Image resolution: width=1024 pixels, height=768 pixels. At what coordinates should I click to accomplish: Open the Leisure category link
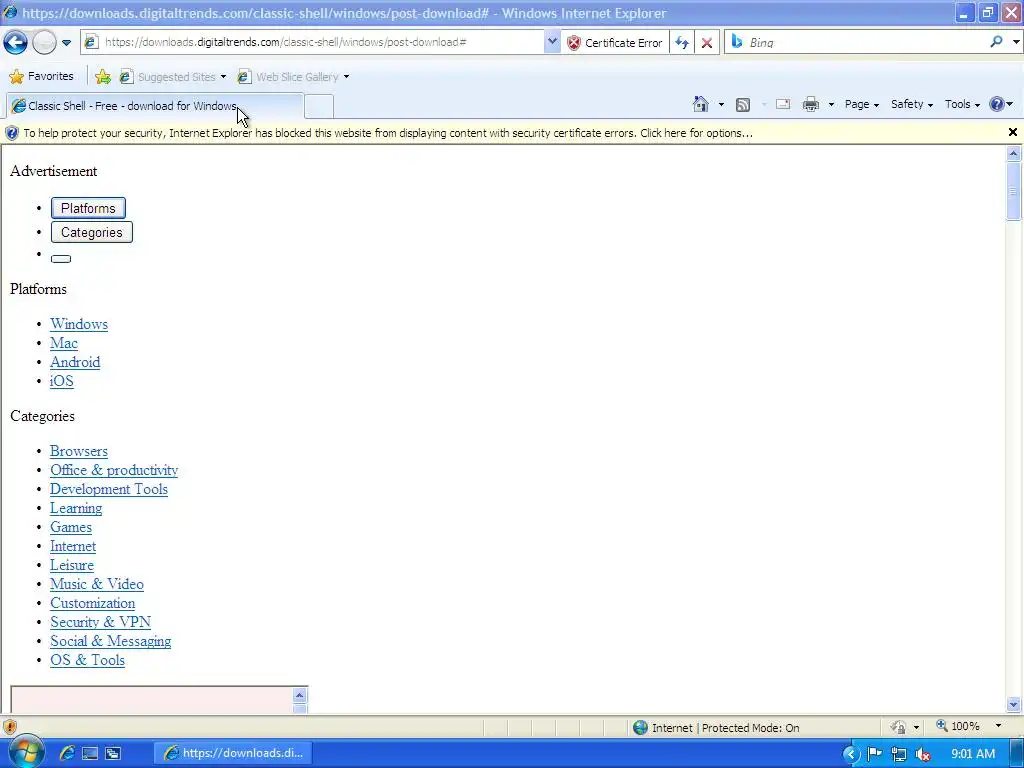(72, 565)
